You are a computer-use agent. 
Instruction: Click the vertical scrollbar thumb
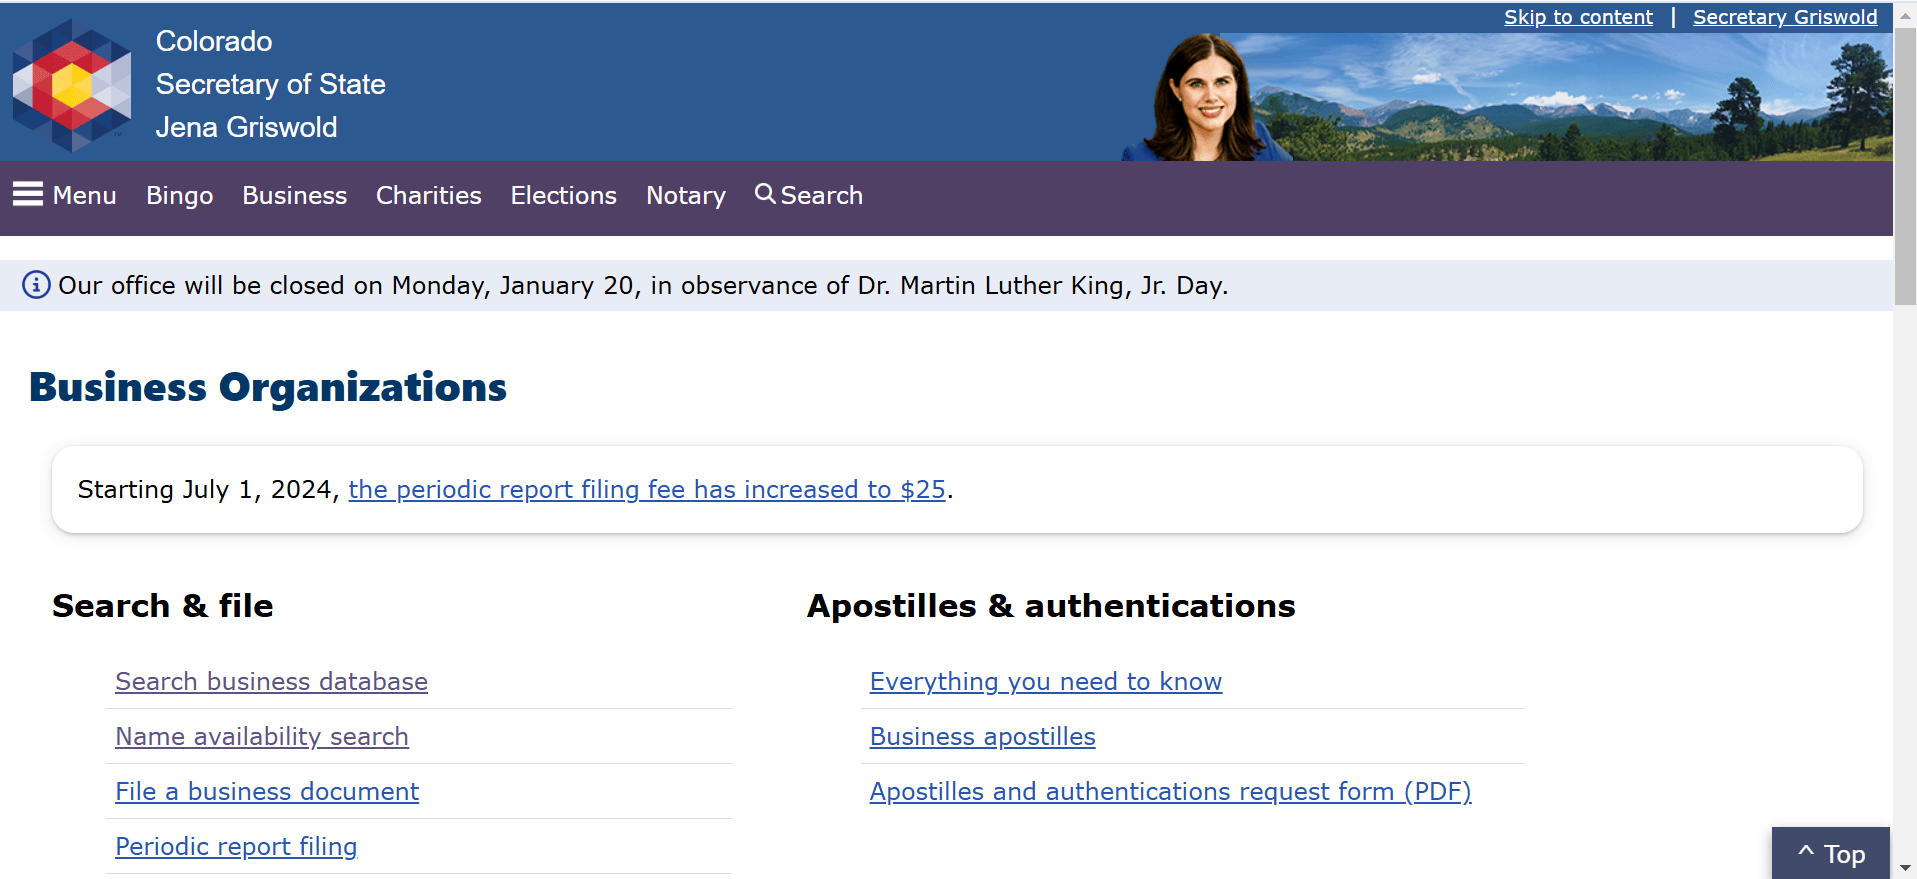[1905, 166]
